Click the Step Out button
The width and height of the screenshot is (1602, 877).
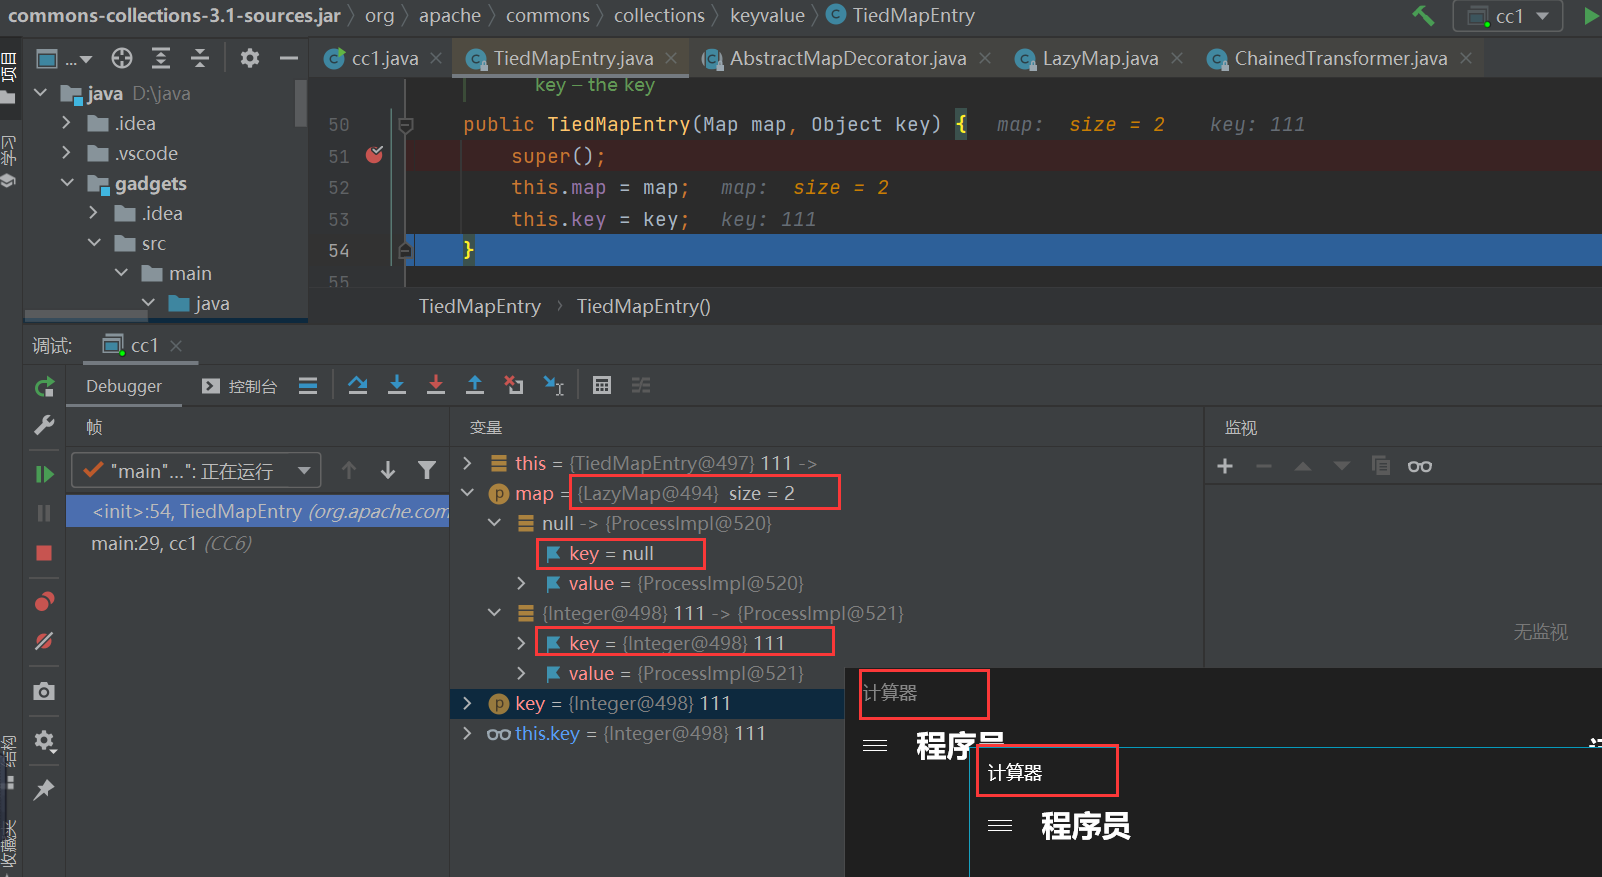point(475,385)
